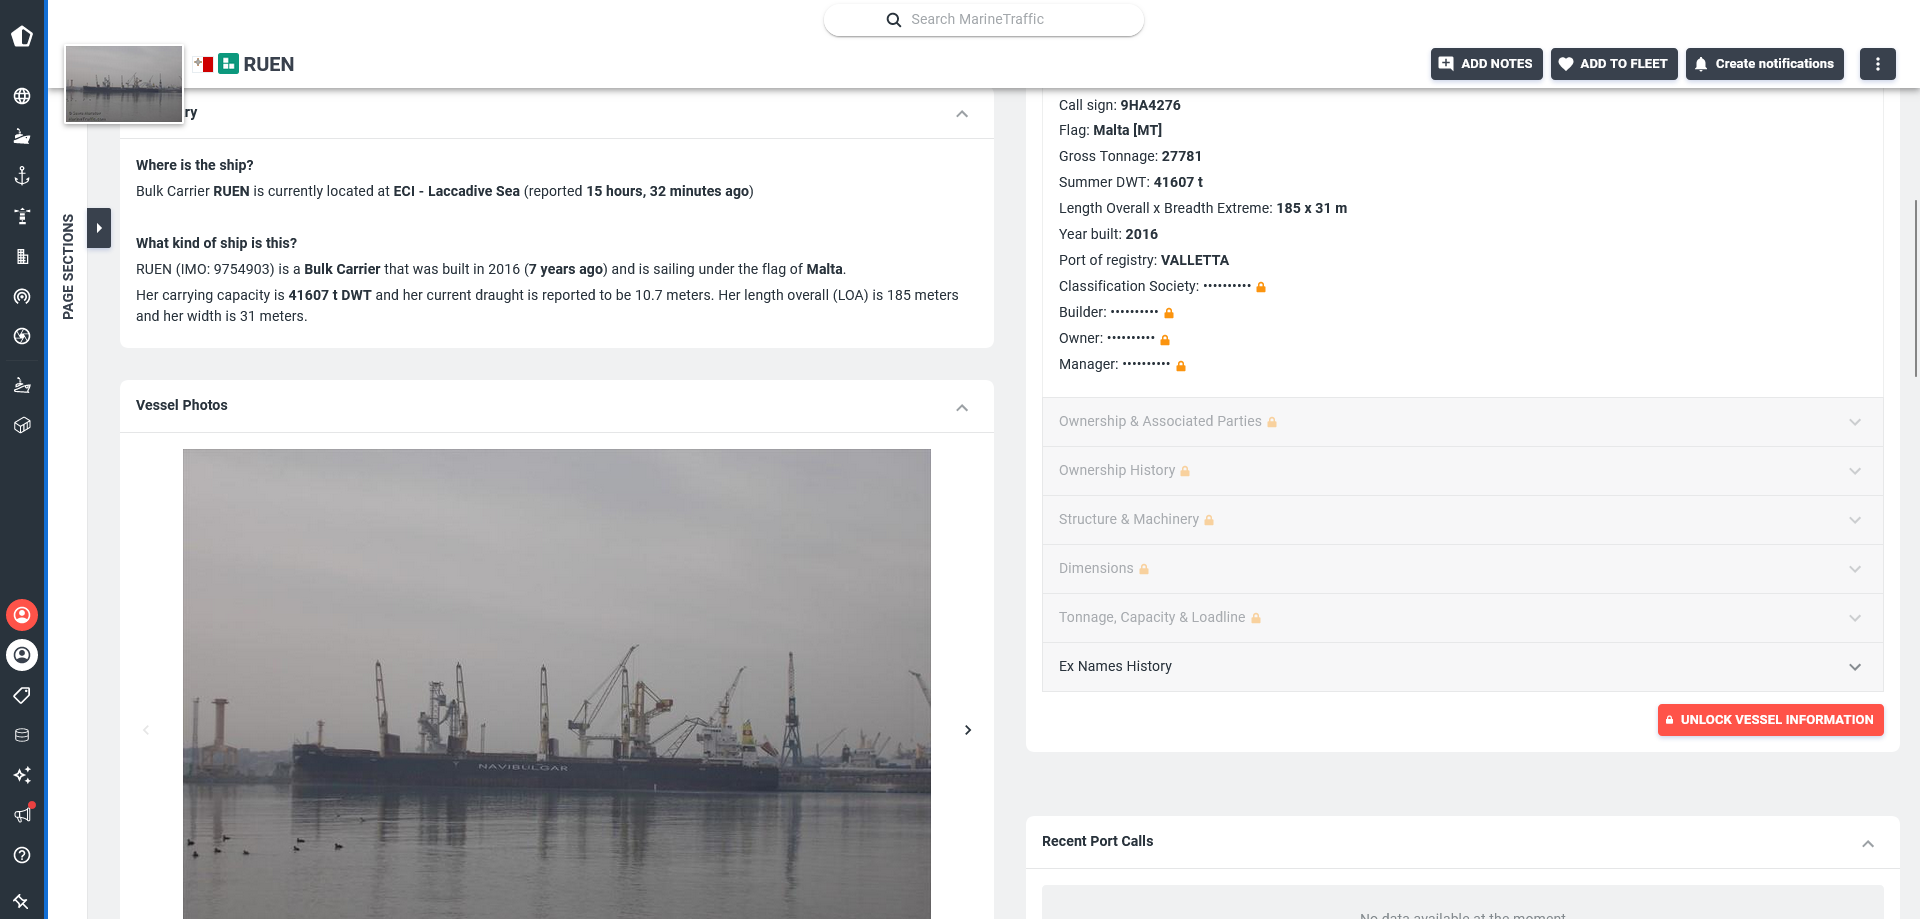Show the previous vessel photo arrow
Viewport: 1920px width, 919px height.
[146, 730]
